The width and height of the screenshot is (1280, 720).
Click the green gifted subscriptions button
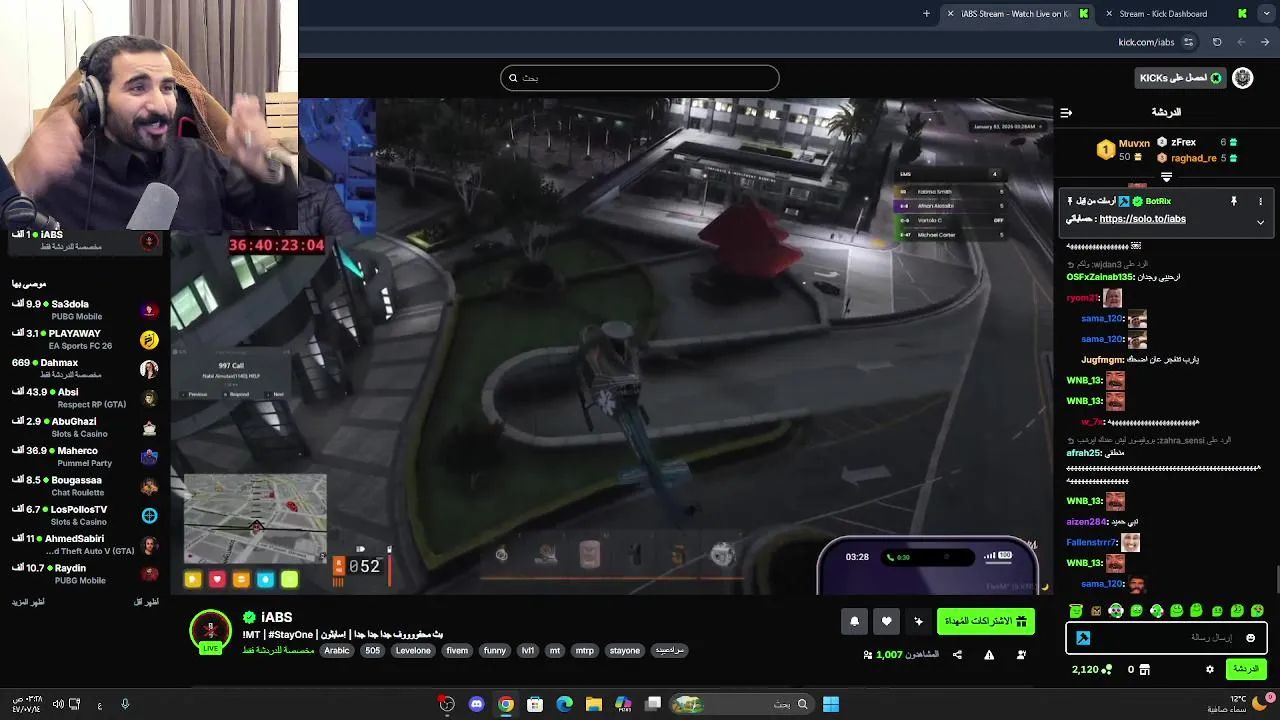pos(986,622)
